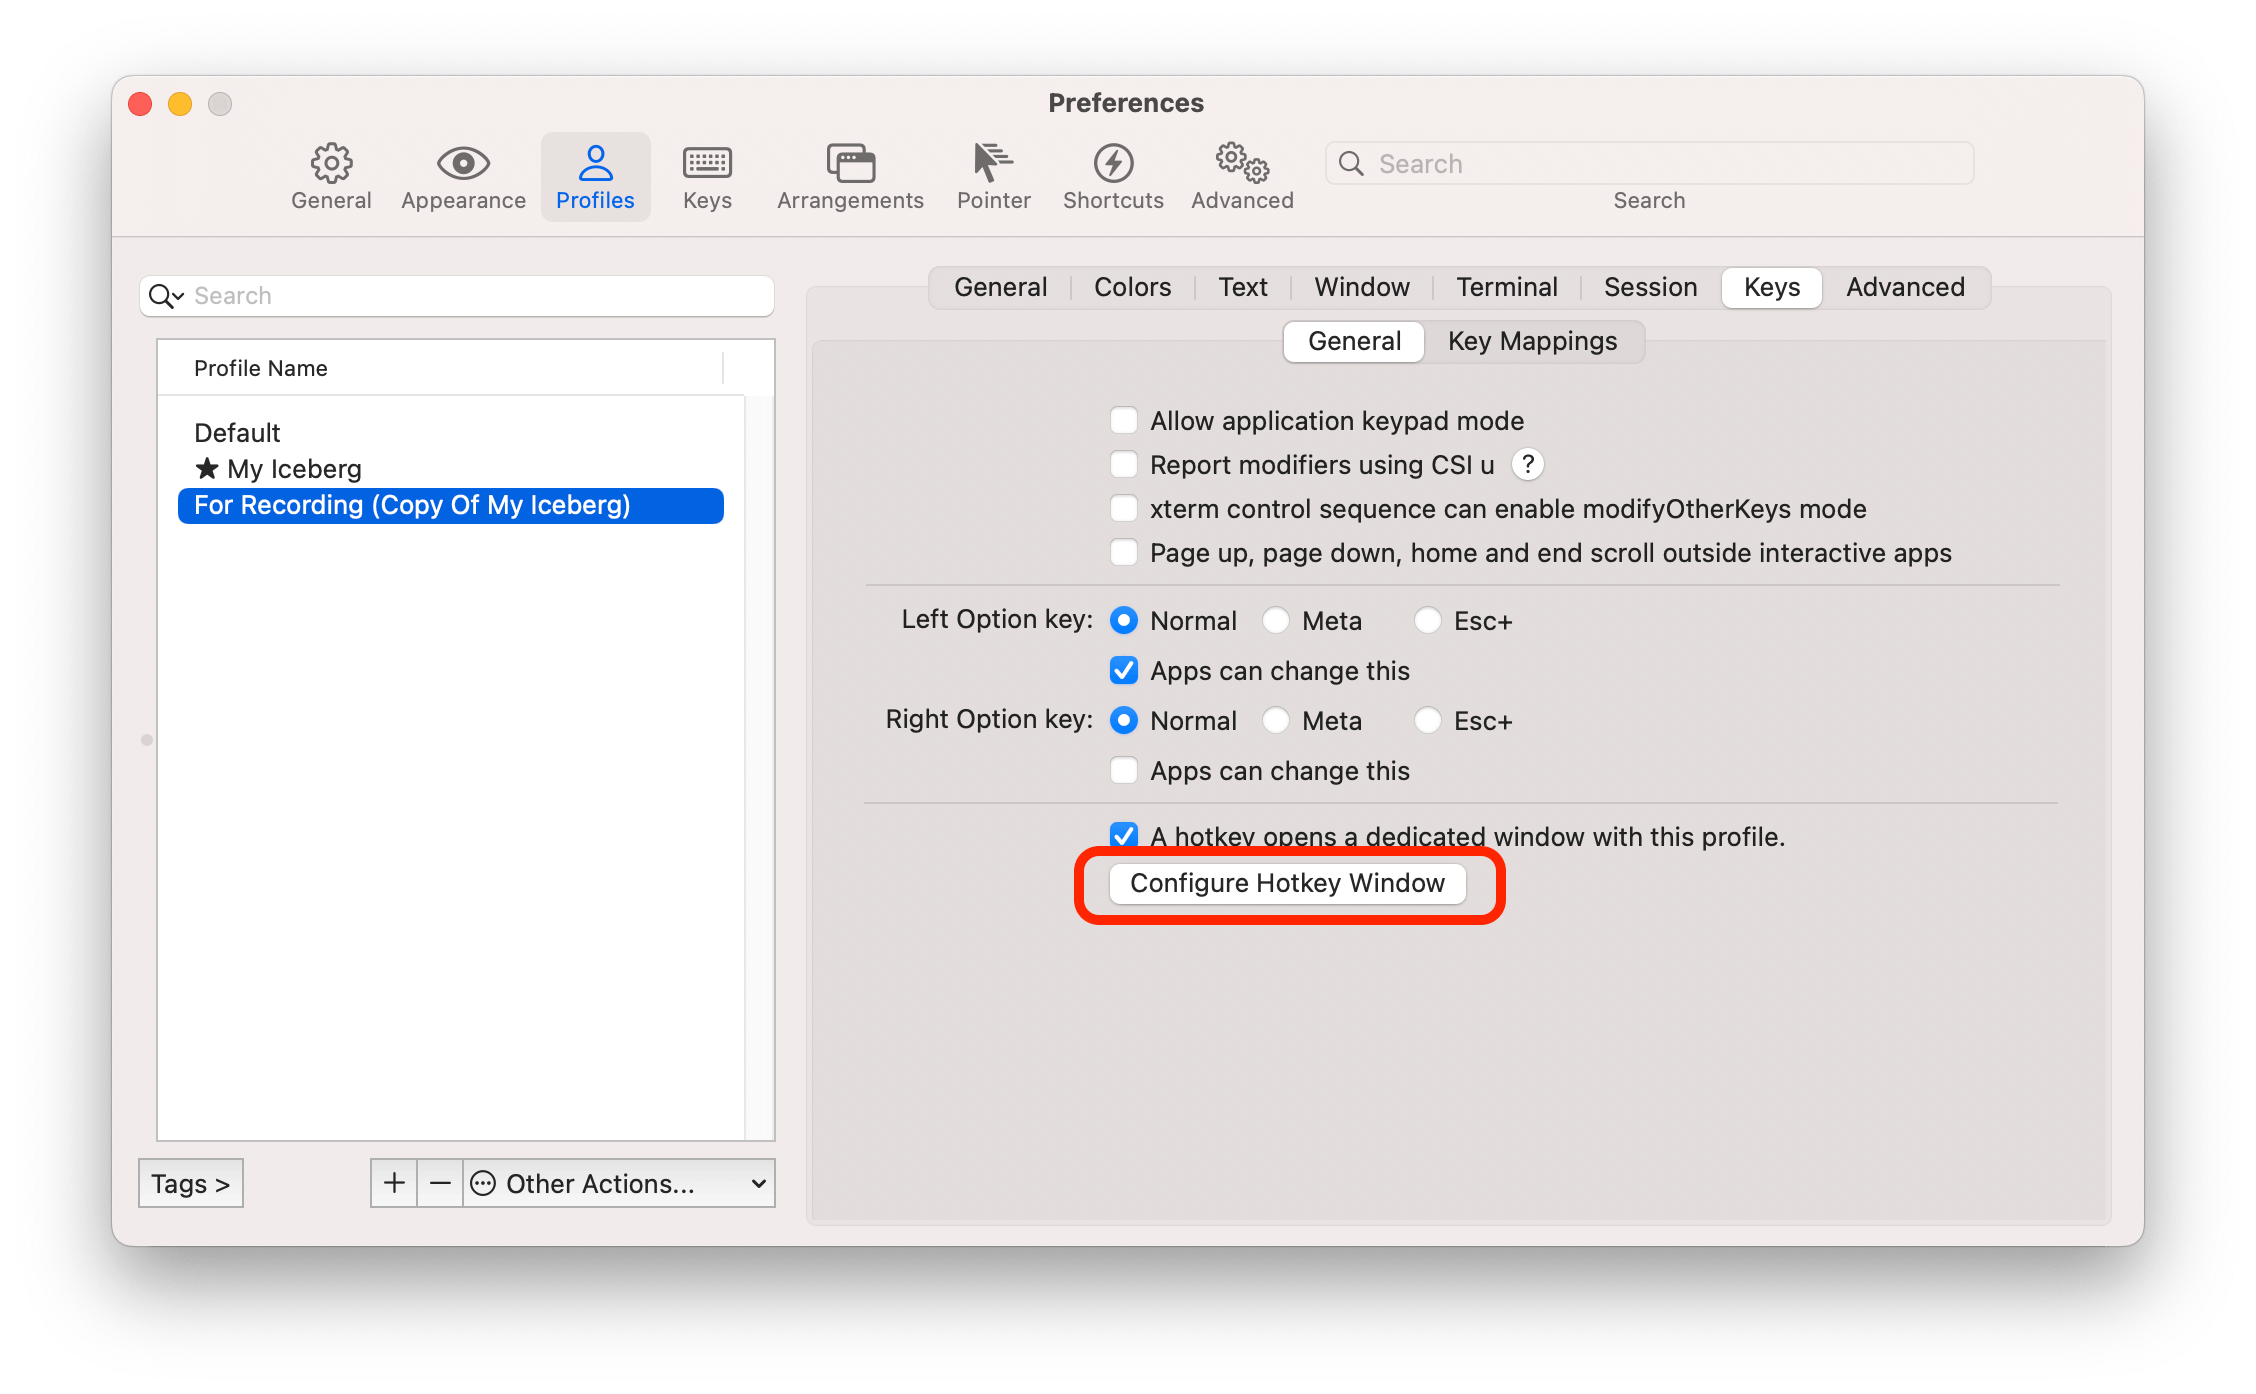Open the Other Actions dropdown

(619, 1183)
